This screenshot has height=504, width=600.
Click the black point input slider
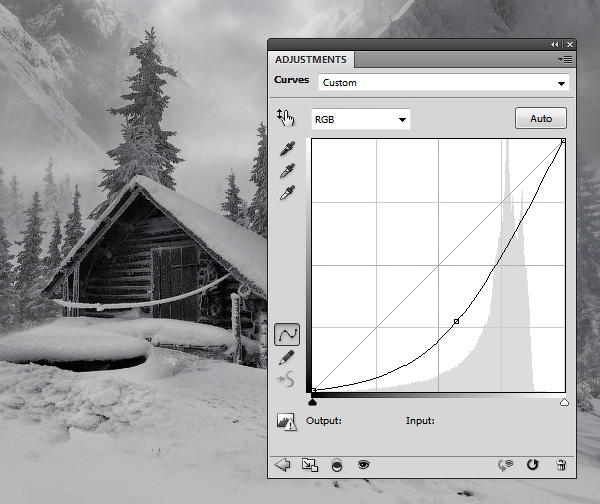point(313,402)
